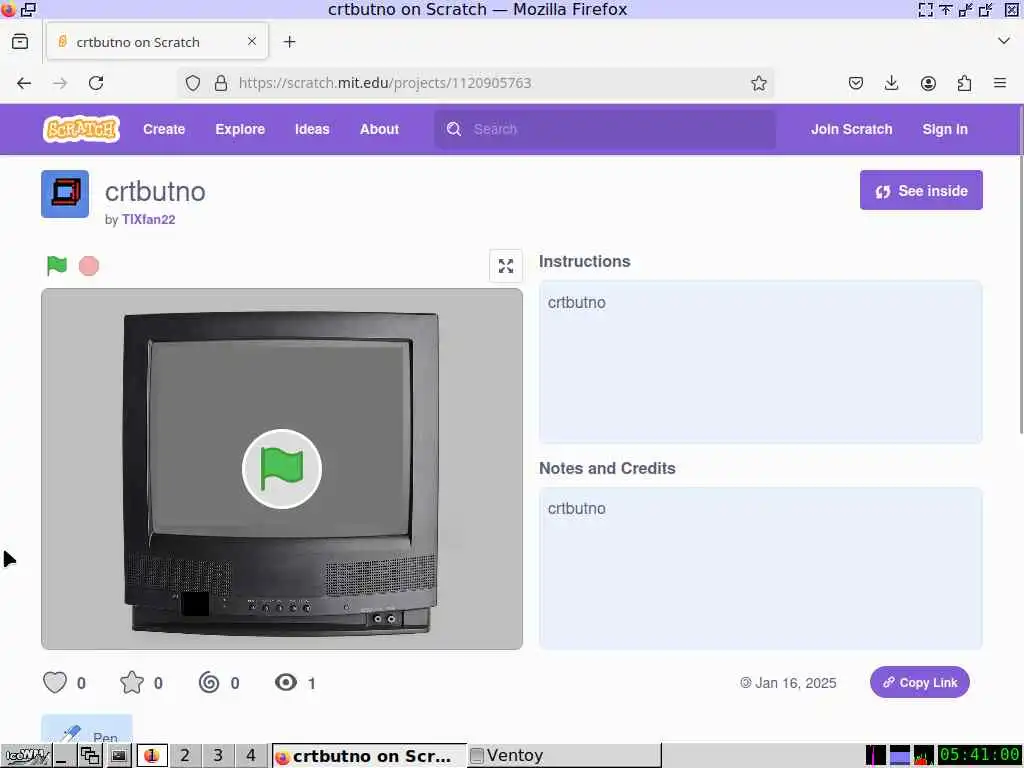Go back with browser back arrow
Image resolution: width=1024 pixels, height=768 pixels.
24,83
